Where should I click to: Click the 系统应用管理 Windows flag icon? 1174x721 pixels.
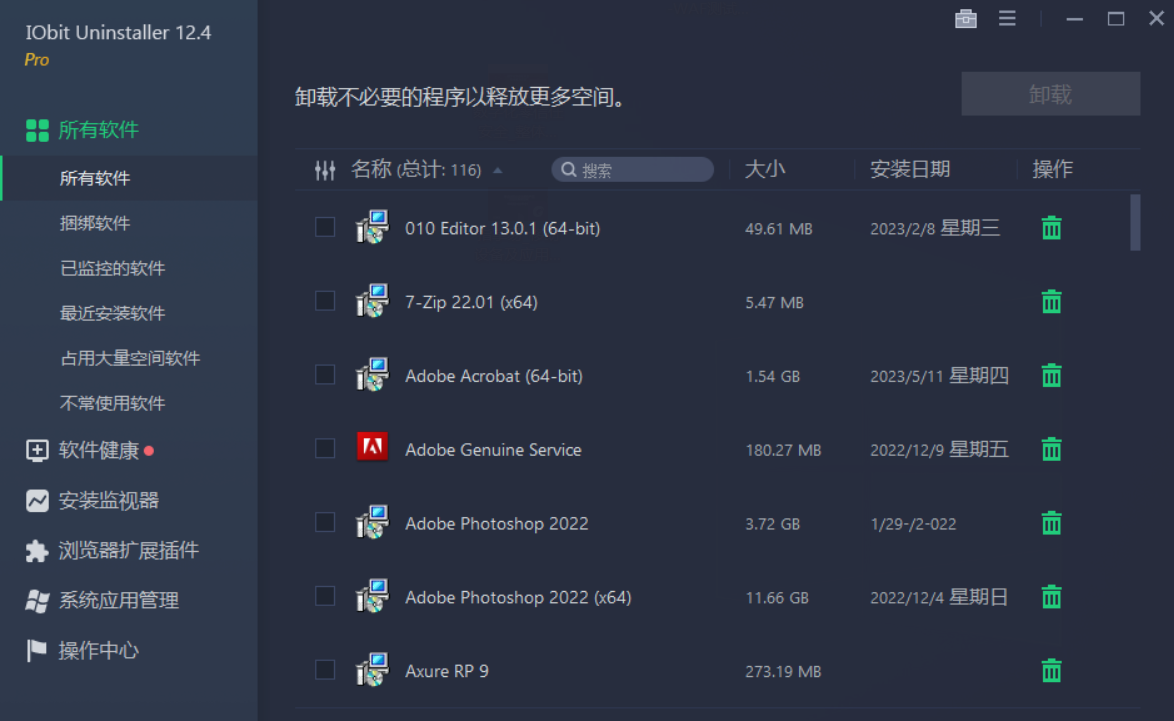coord(37,600)
